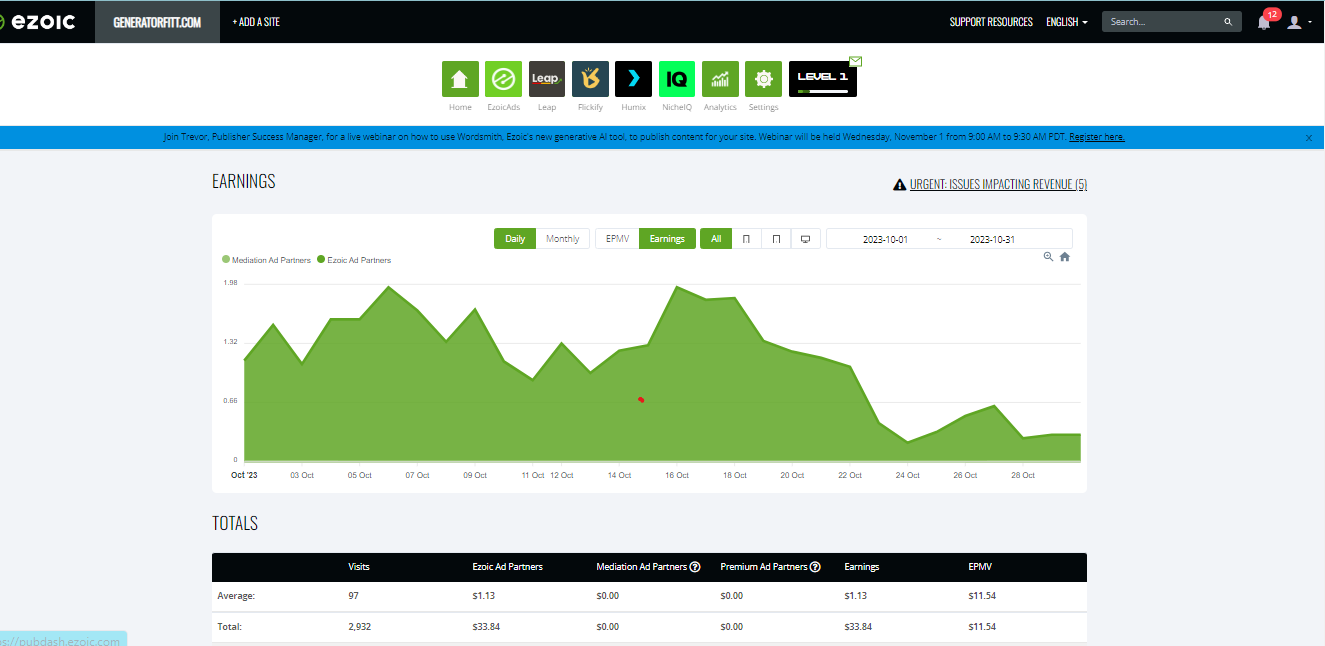
Task: Open the user account dropdown
Action: 1299,22
